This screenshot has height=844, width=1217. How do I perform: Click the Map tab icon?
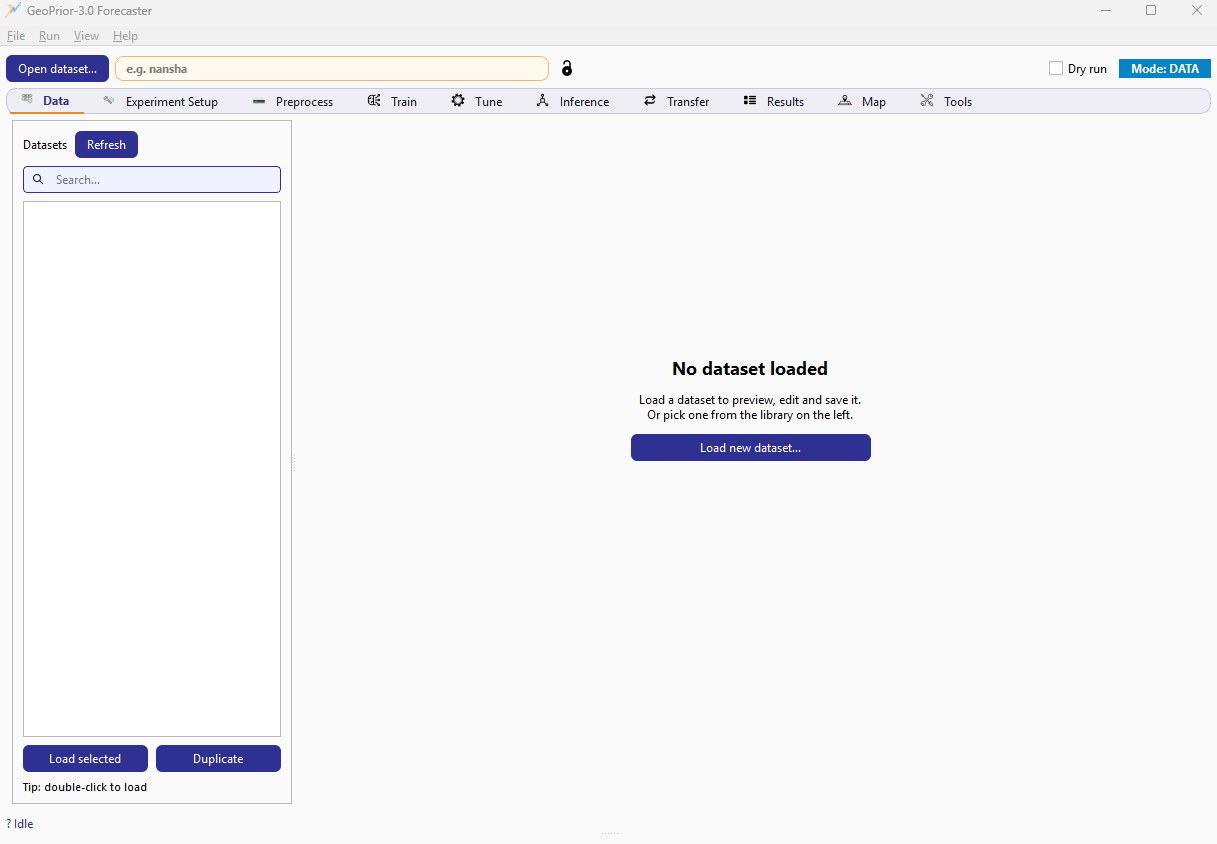[845, 101]
